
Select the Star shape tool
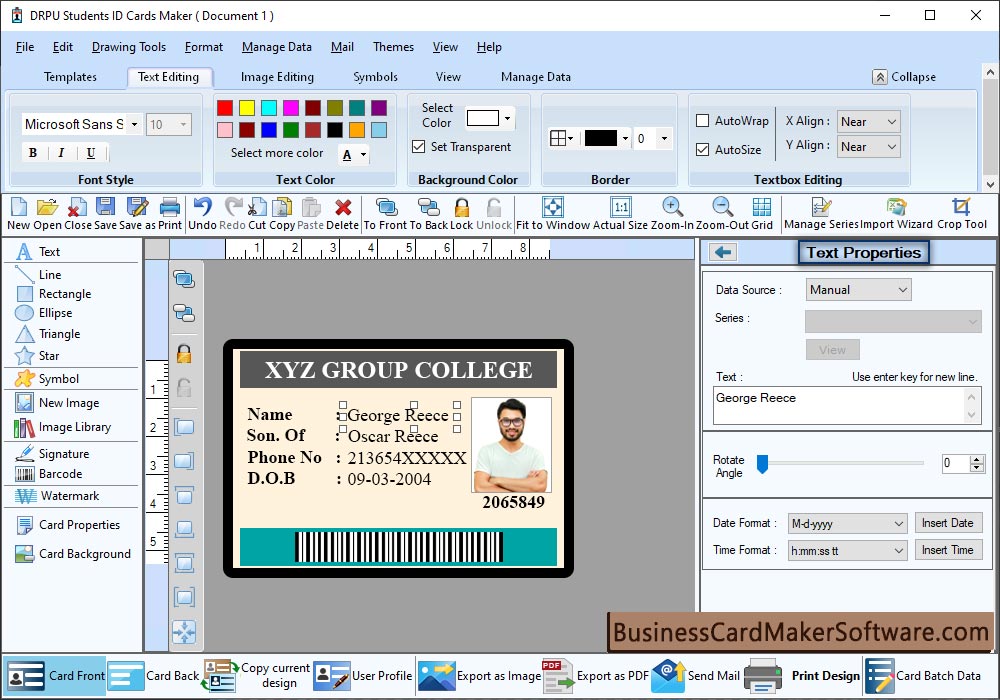(37, 356)
